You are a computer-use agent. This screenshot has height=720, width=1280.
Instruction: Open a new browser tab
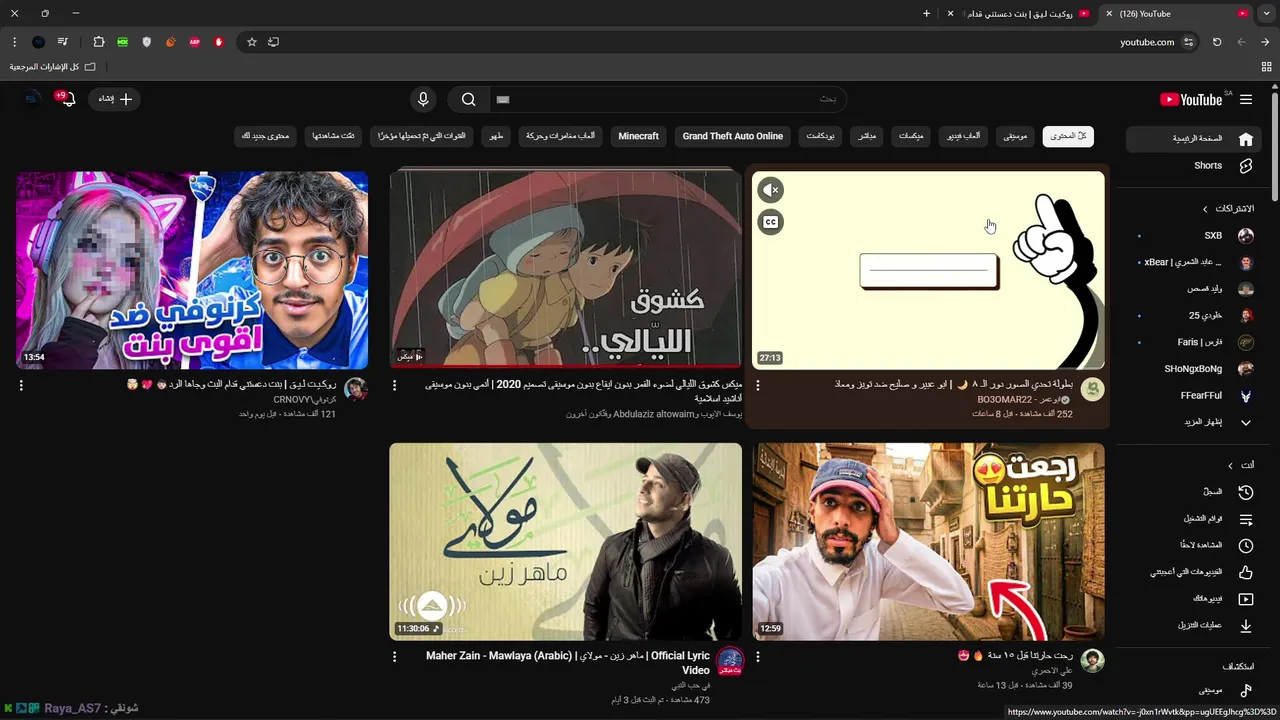[x=926, y=14]
